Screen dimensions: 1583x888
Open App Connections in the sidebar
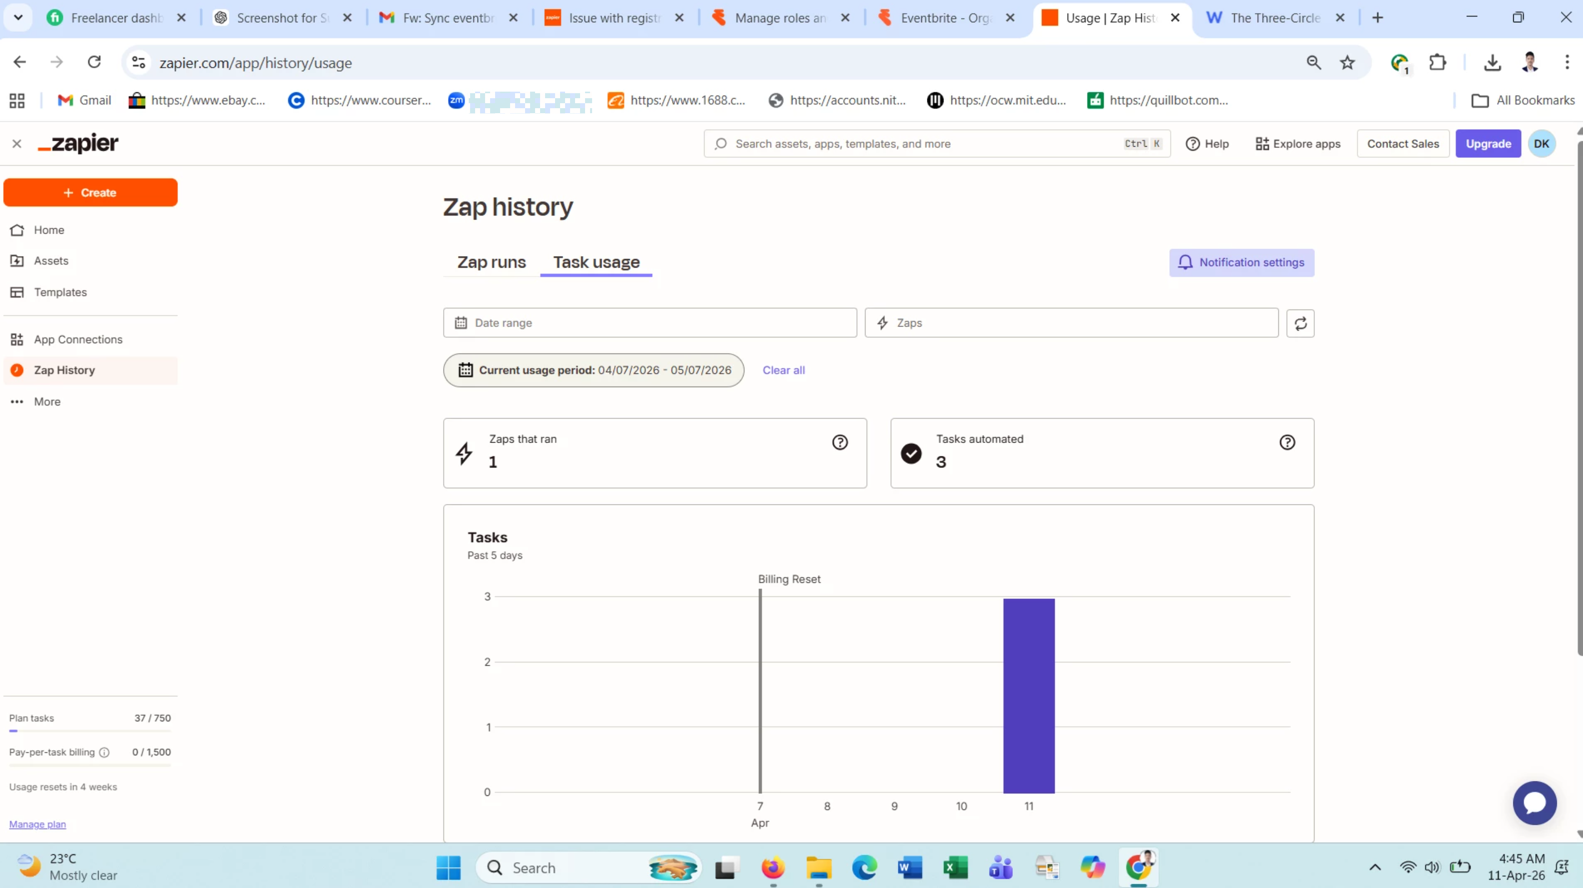click(78, 340)
